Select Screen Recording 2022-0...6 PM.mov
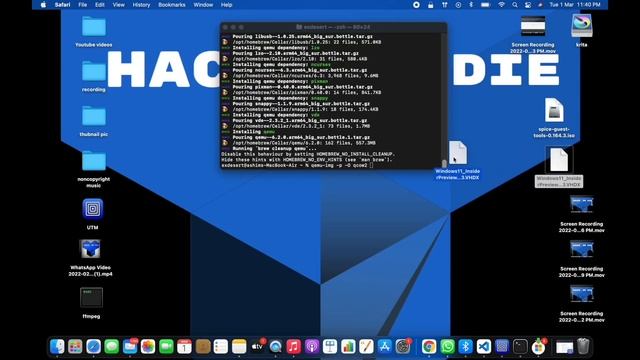Viewport: 640px width, 360px height. pos(582,205)
